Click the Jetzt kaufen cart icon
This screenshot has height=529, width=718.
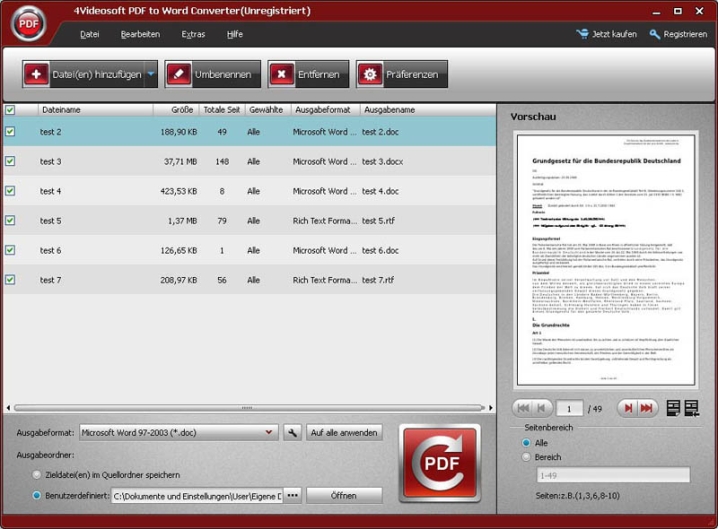click(583, 34)
